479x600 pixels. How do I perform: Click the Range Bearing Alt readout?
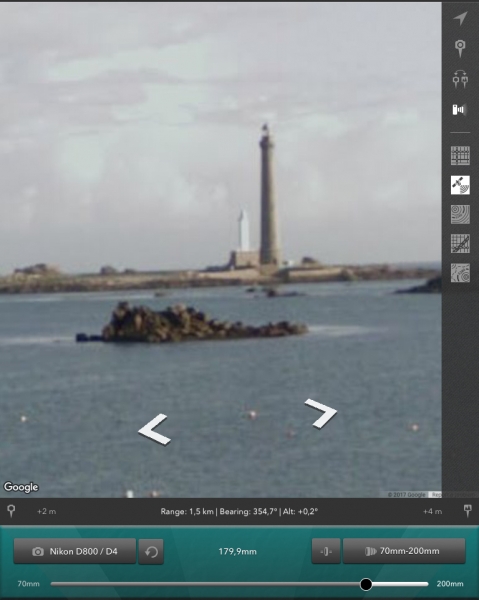(239, 511)
